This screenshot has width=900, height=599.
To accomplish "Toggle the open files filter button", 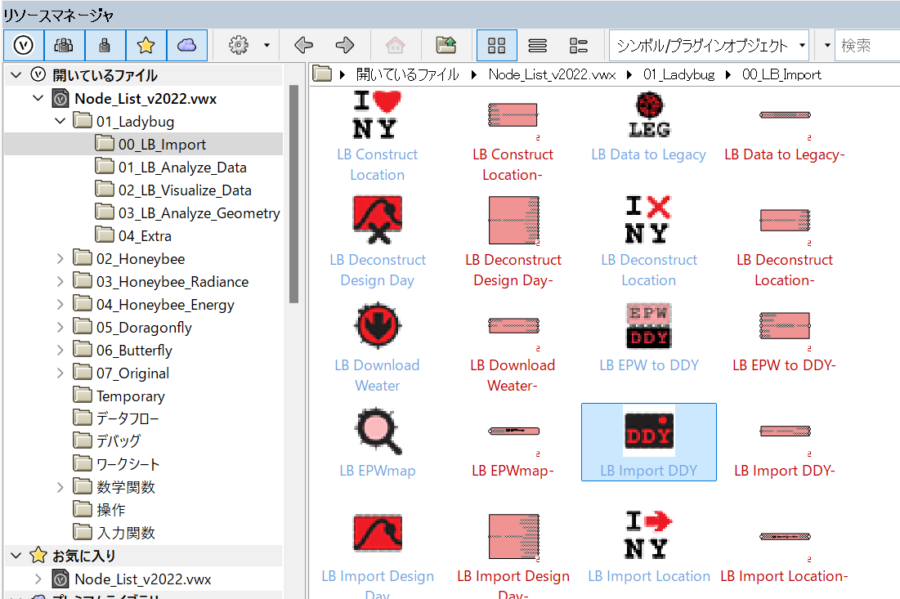I will [x=22, y=45].
